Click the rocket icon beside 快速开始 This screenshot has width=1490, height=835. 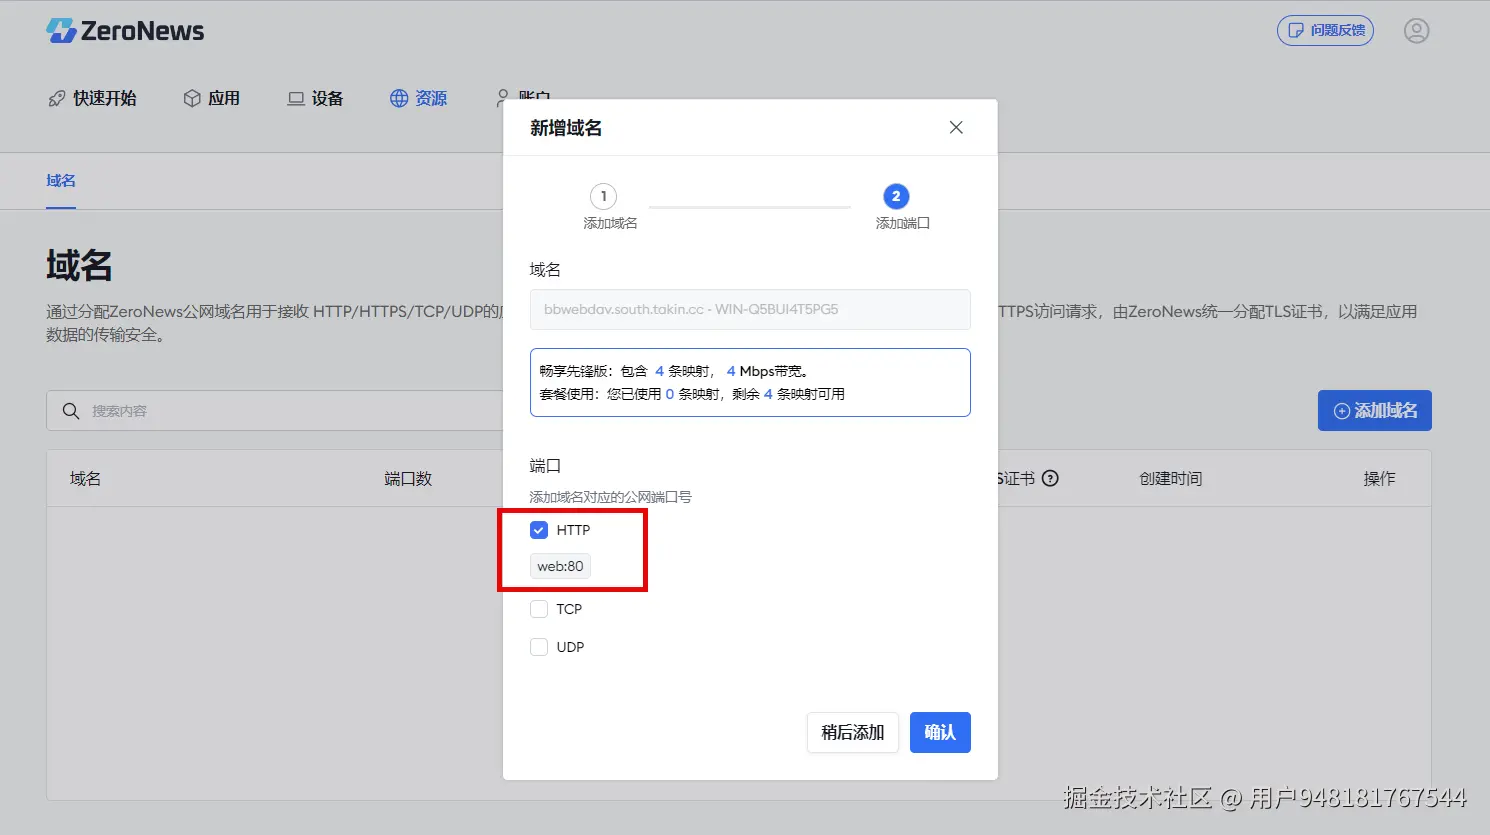click(x=57, y=98)
